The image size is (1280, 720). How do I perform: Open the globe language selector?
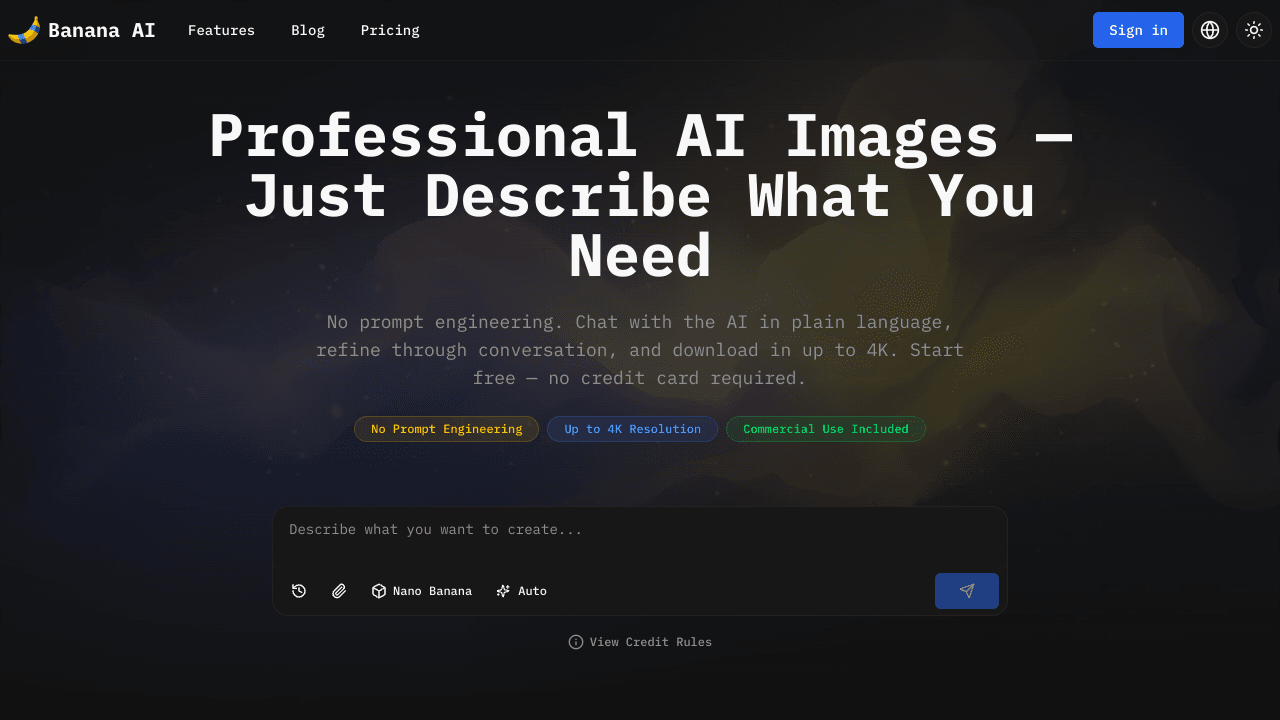[1210, 30]
